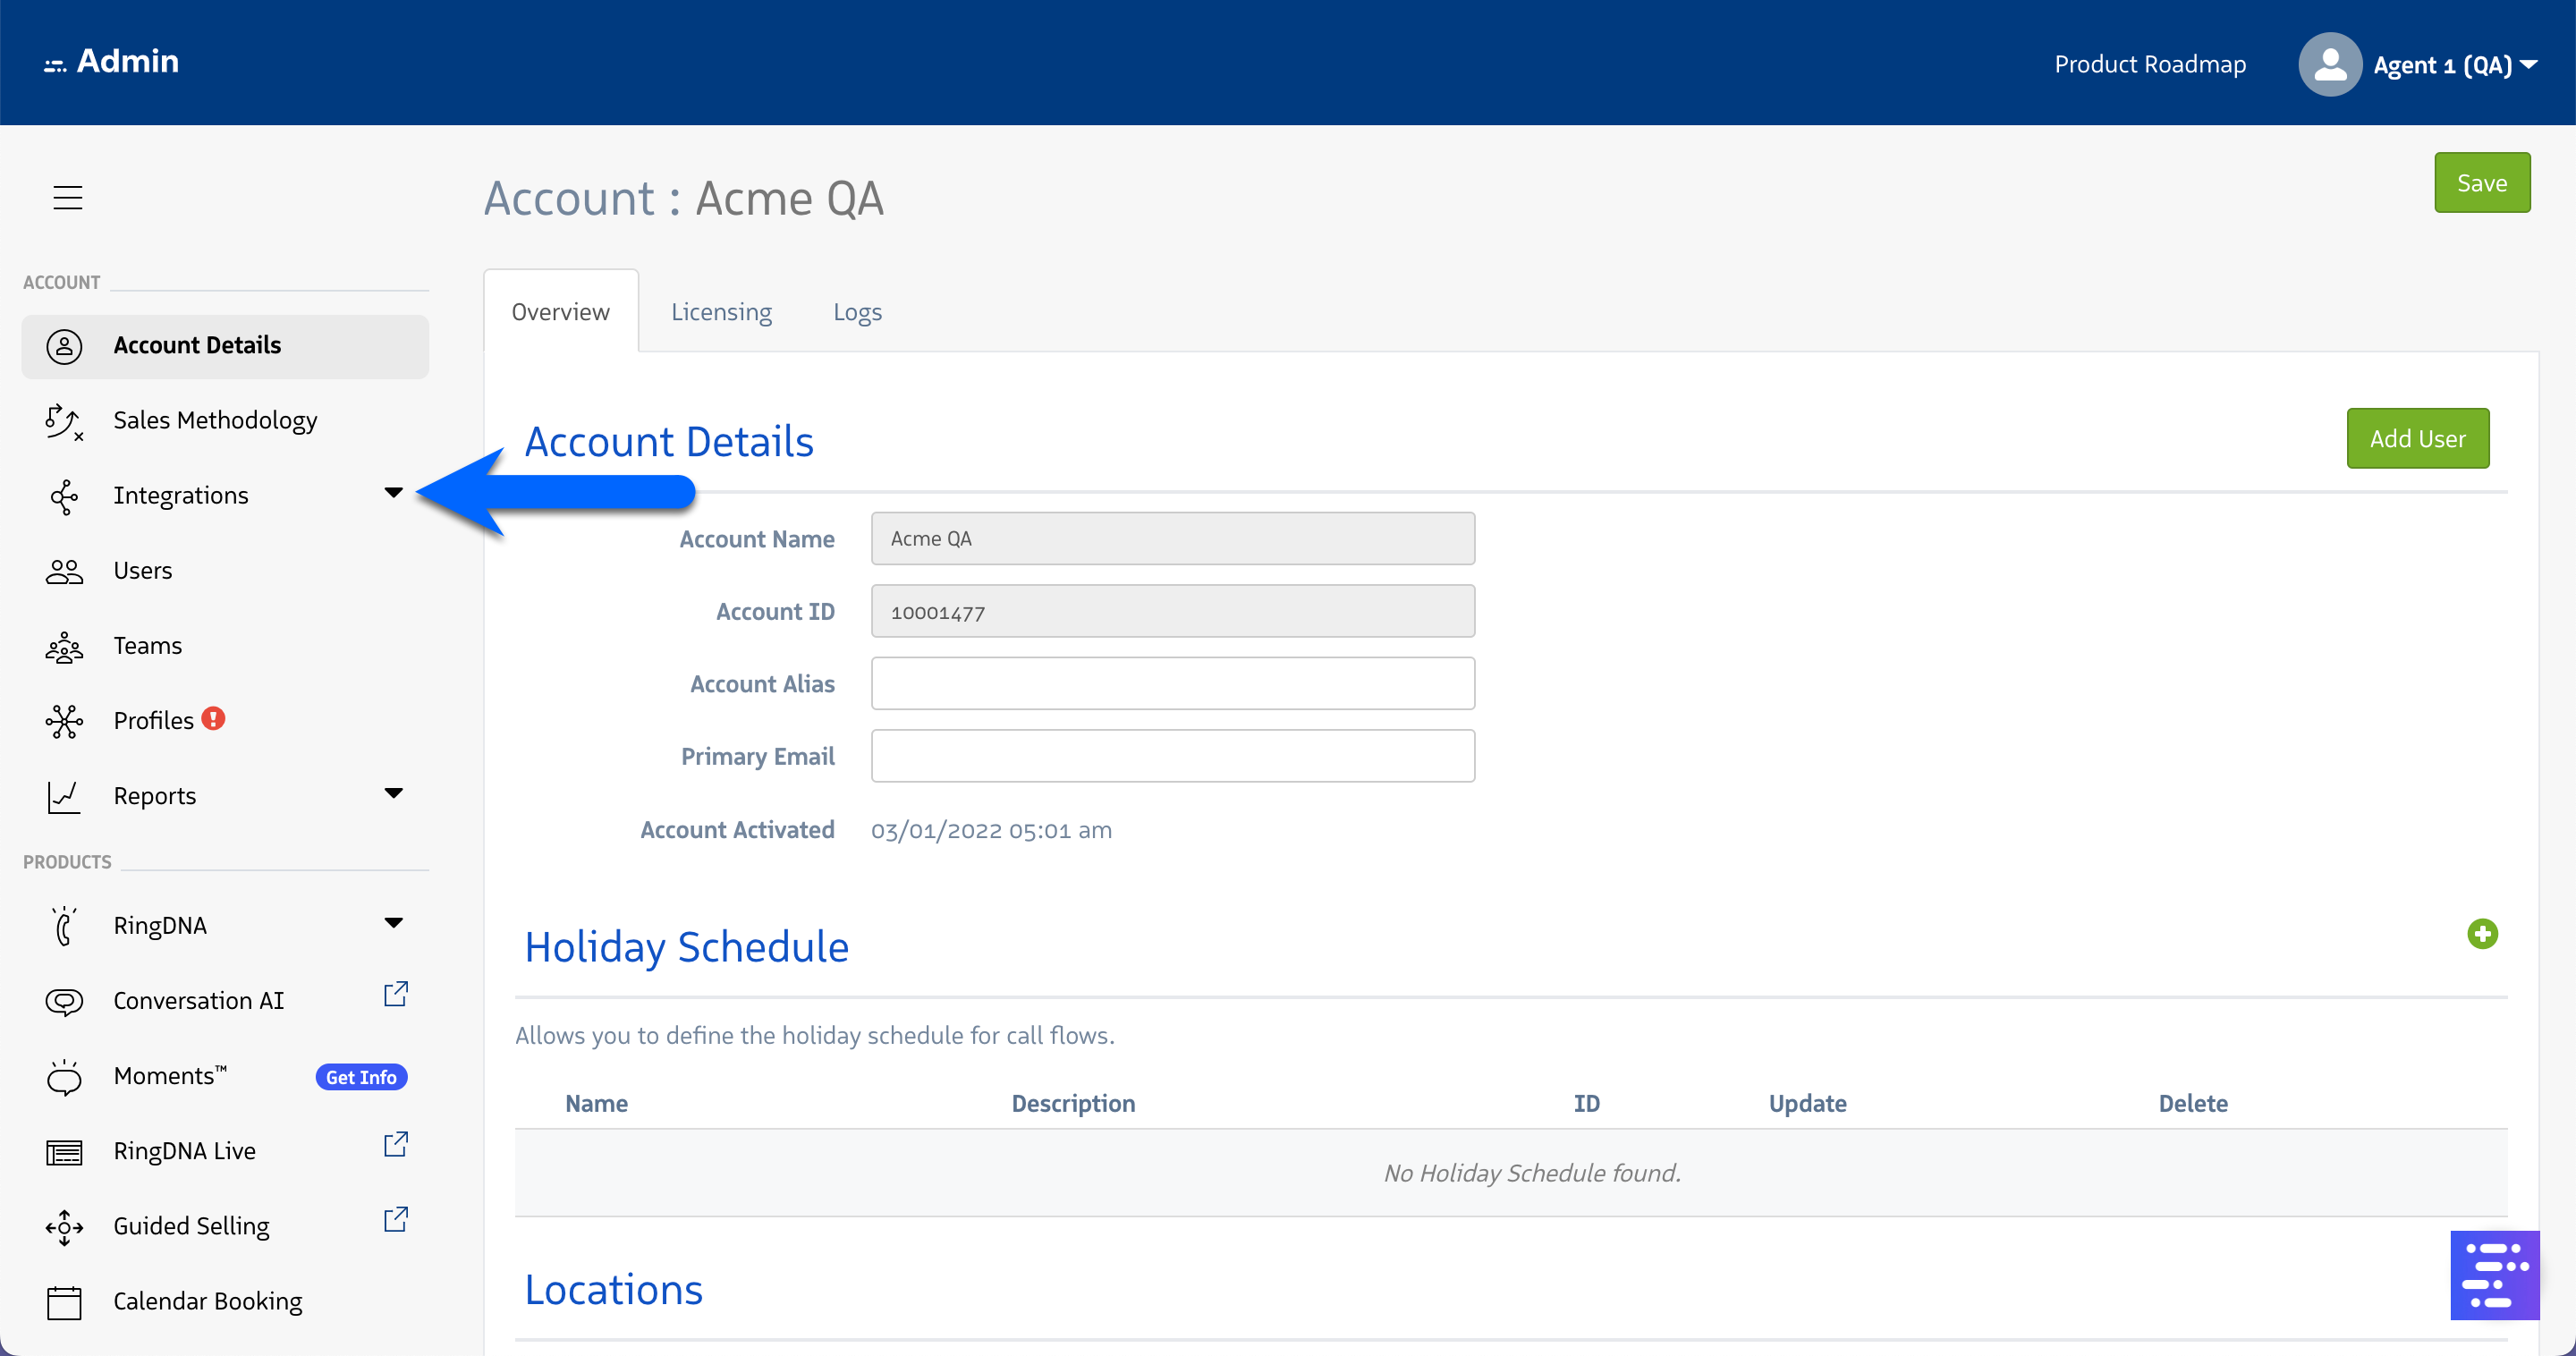Screen dimensions: 2576x1356
Task: Expand the Reports submenu arrow
Action: pos(393,794)
